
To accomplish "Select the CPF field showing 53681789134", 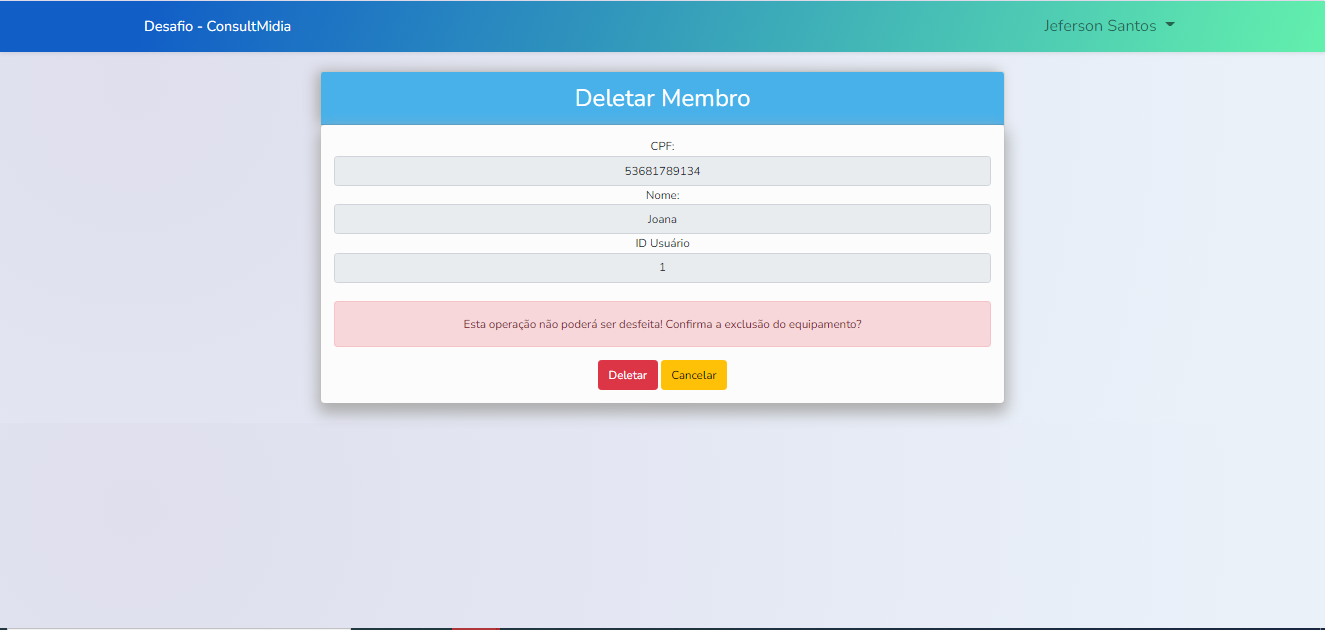I will [x=662, y=171].
